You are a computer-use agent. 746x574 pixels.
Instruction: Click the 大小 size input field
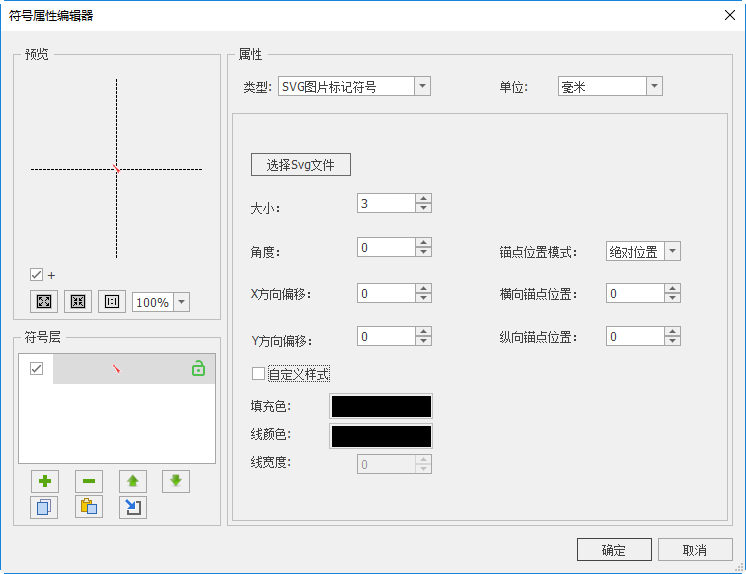(x=386, y=203)
